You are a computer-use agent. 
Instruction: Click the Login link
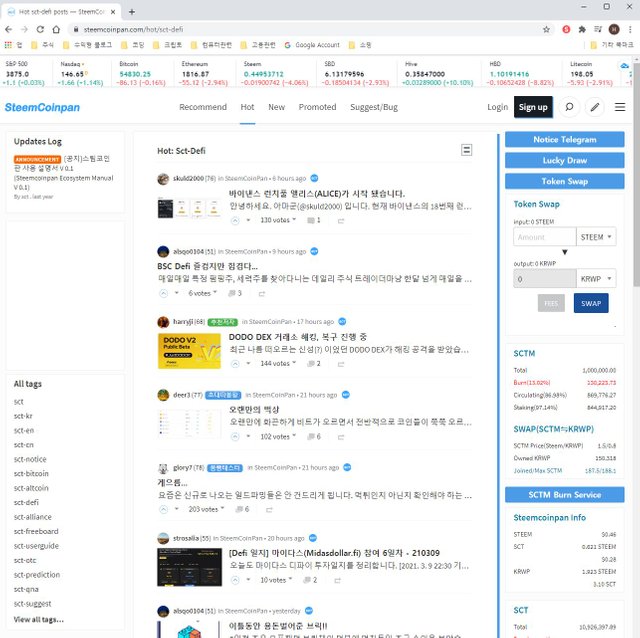[497, 107]
